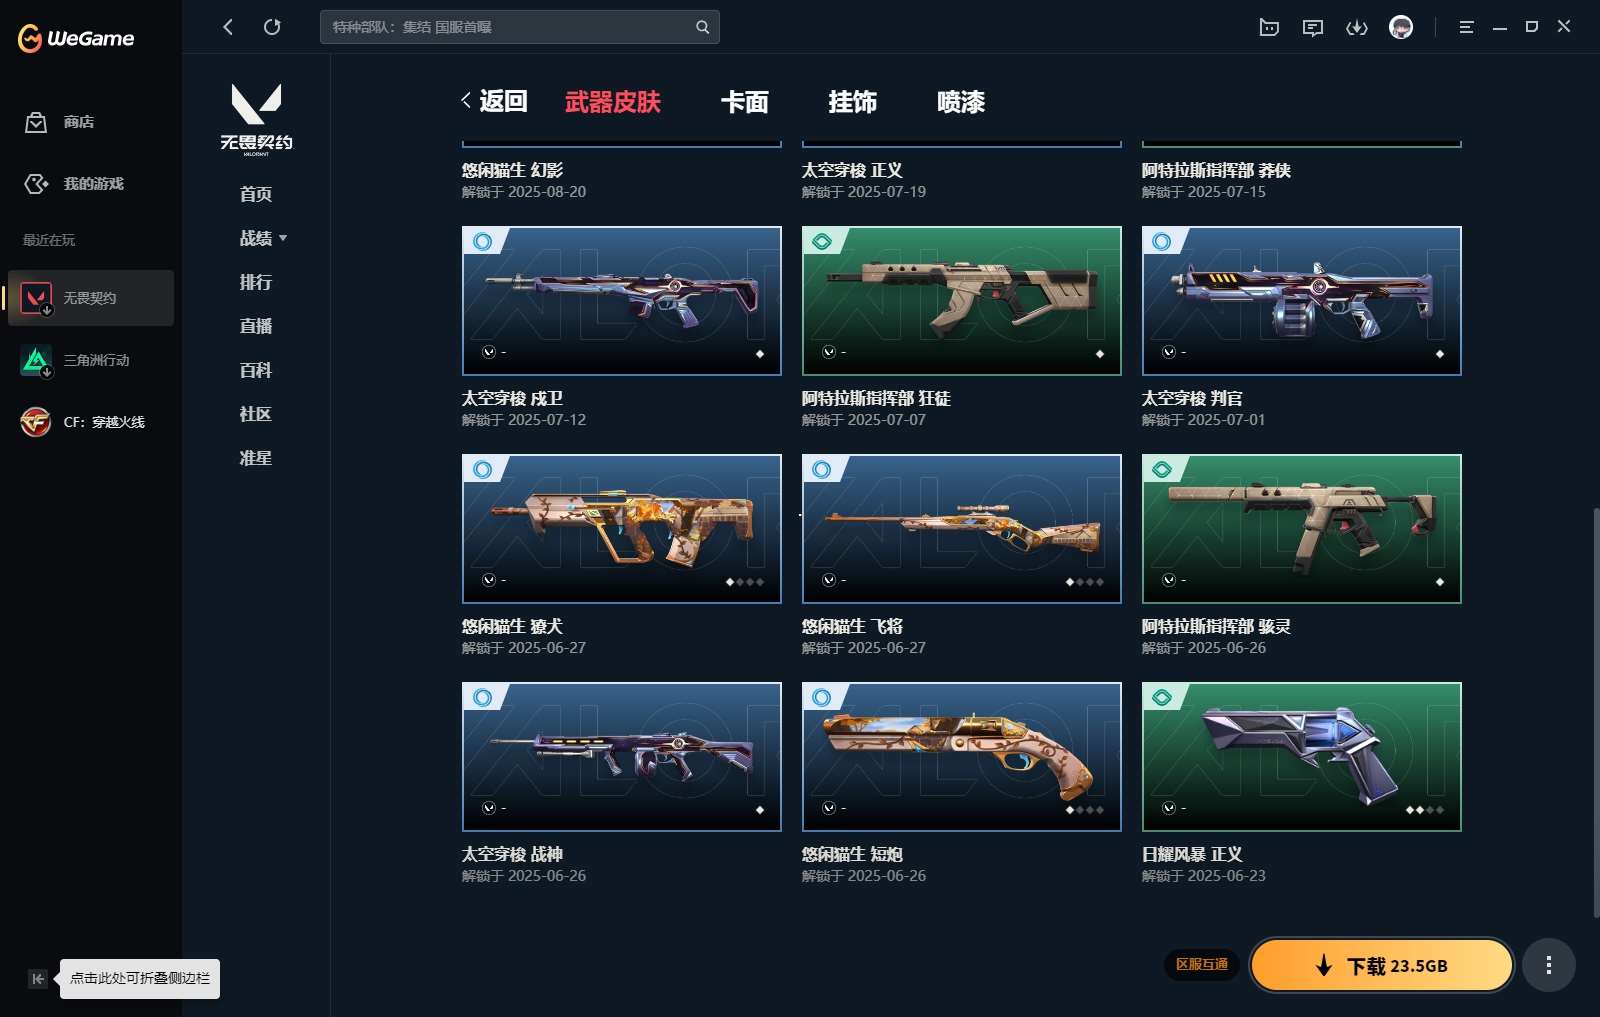Open the three-dot more options button

[1548, 965]
